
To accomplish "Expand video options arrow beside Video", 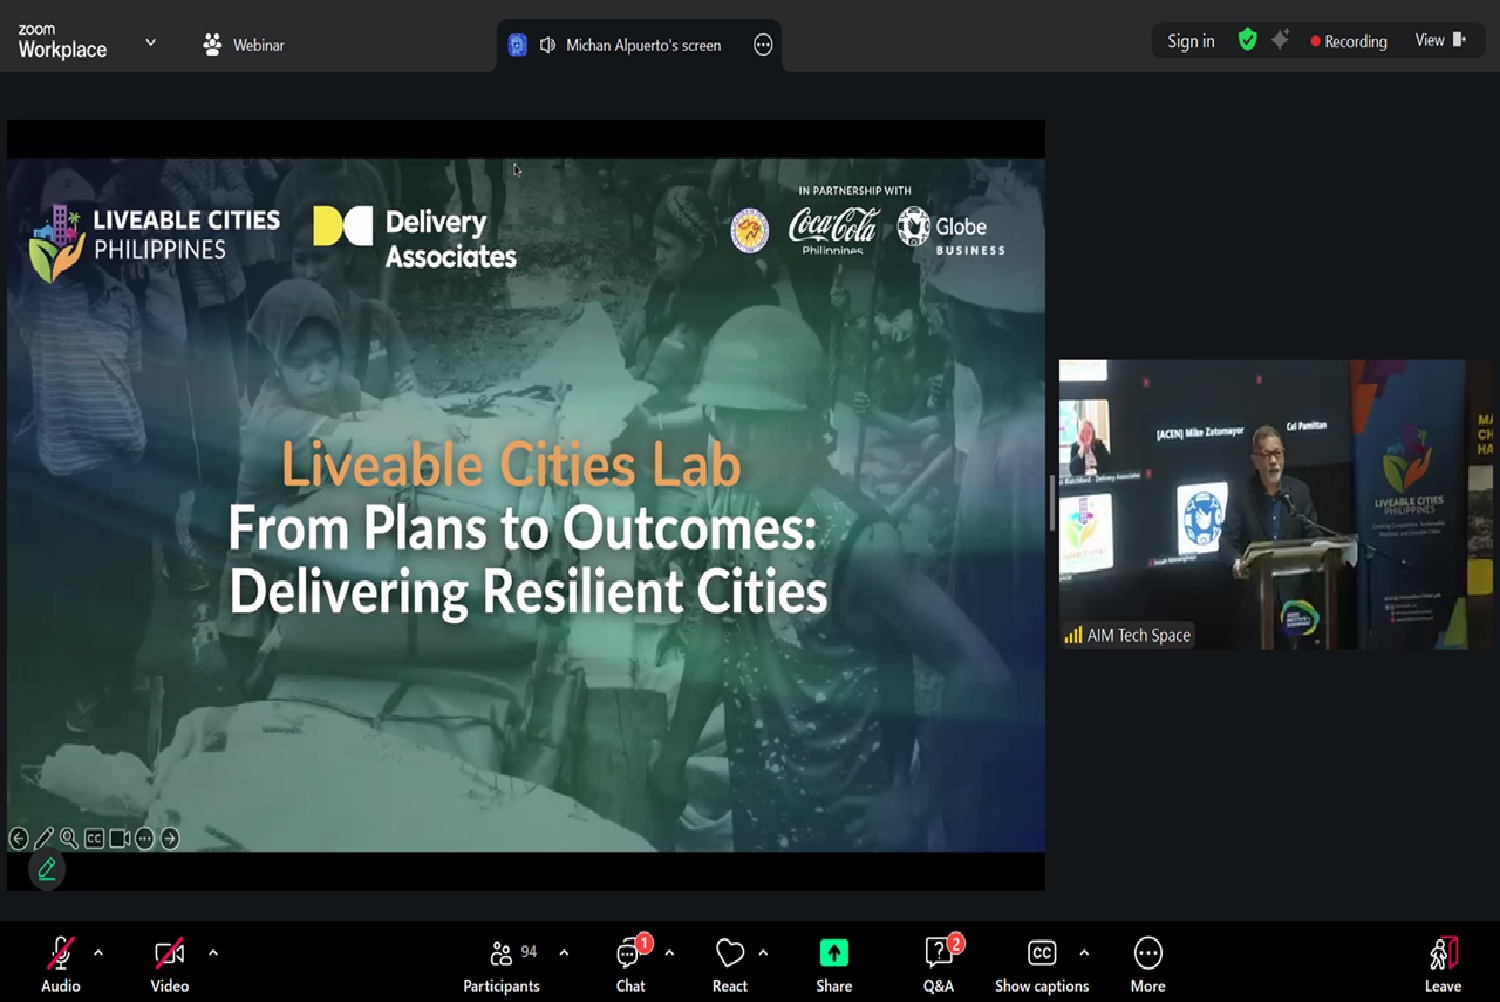I will pos(213,953).
